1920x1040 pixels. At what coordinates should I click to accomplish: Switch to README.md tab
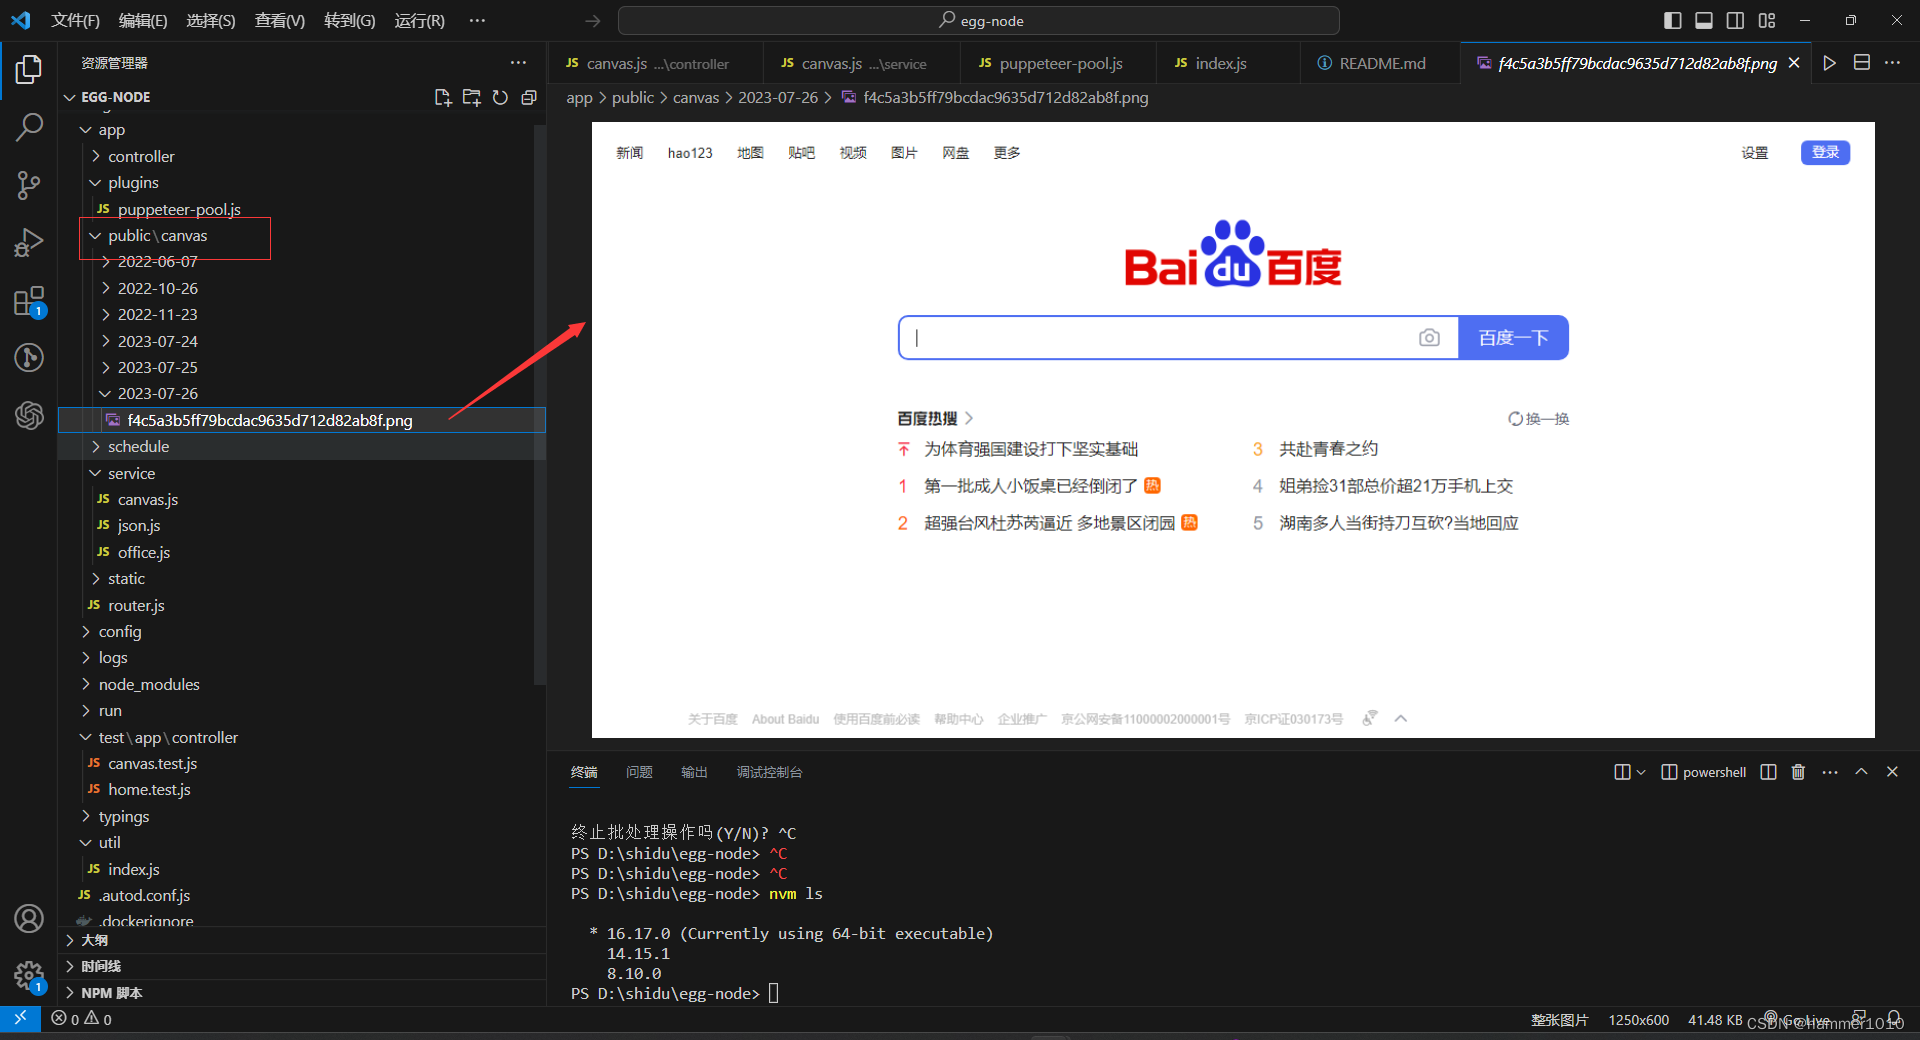click(1382, 63)
